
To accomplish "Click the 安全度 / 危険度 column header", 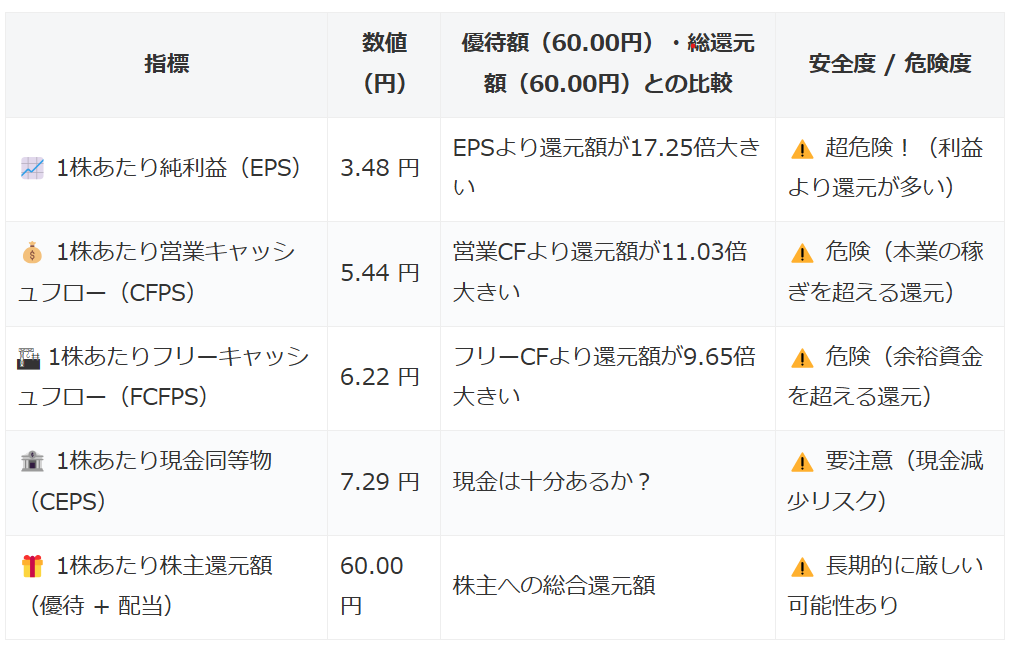I will coord(889,64).
